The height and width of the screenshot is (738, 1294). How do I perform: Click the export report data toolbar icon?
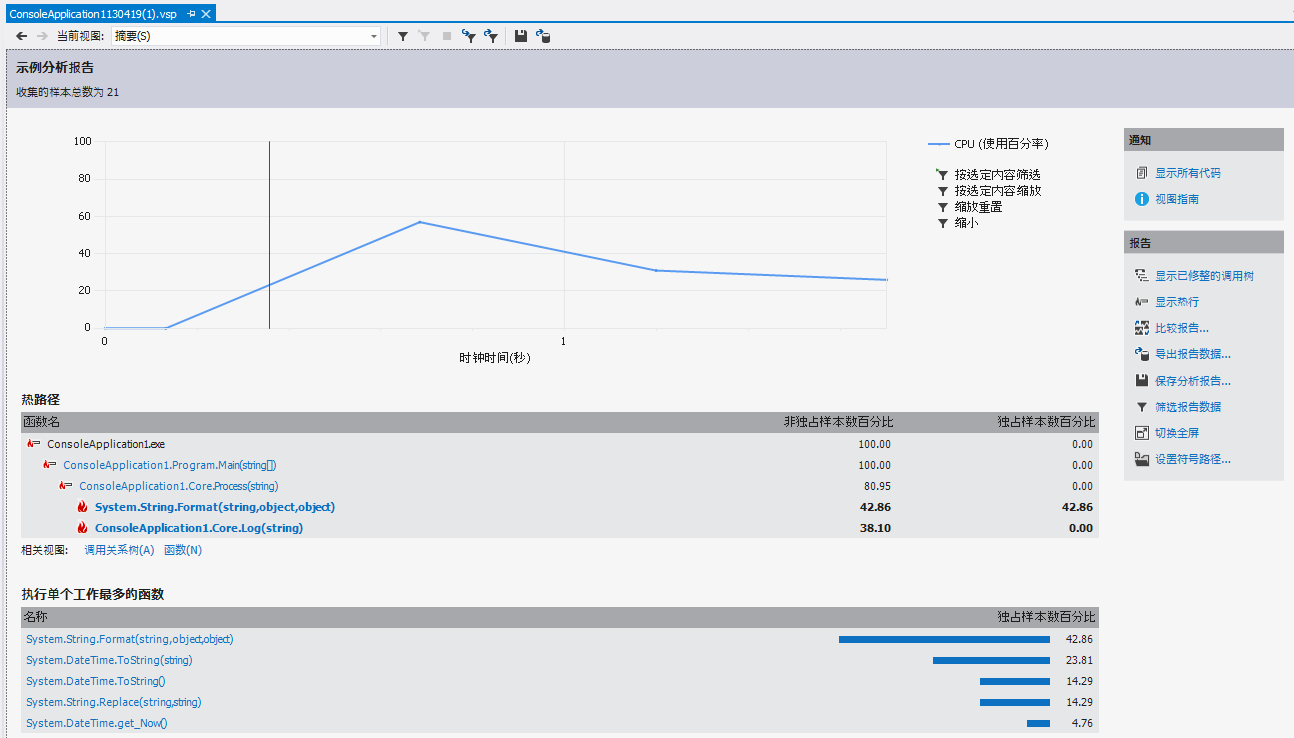[x=543, y=36]
